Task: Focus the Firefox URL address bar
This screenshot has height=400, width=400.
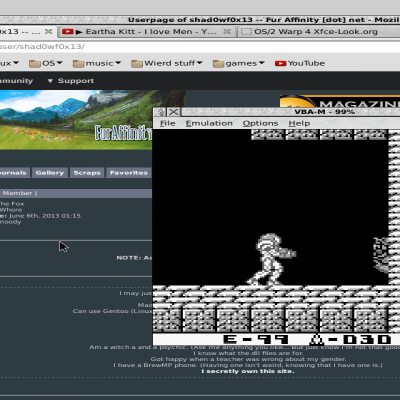Action: [200, 46]
